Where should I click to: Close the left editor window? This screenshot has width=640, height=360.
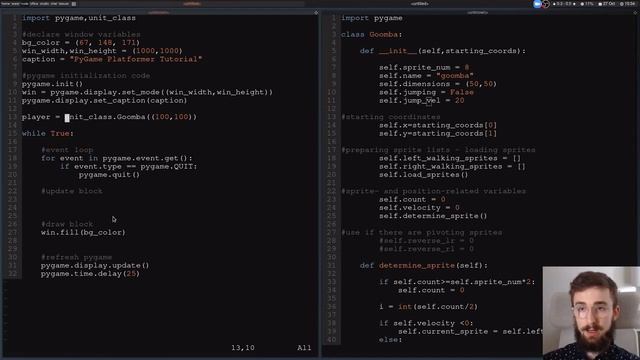pos(316,13)
